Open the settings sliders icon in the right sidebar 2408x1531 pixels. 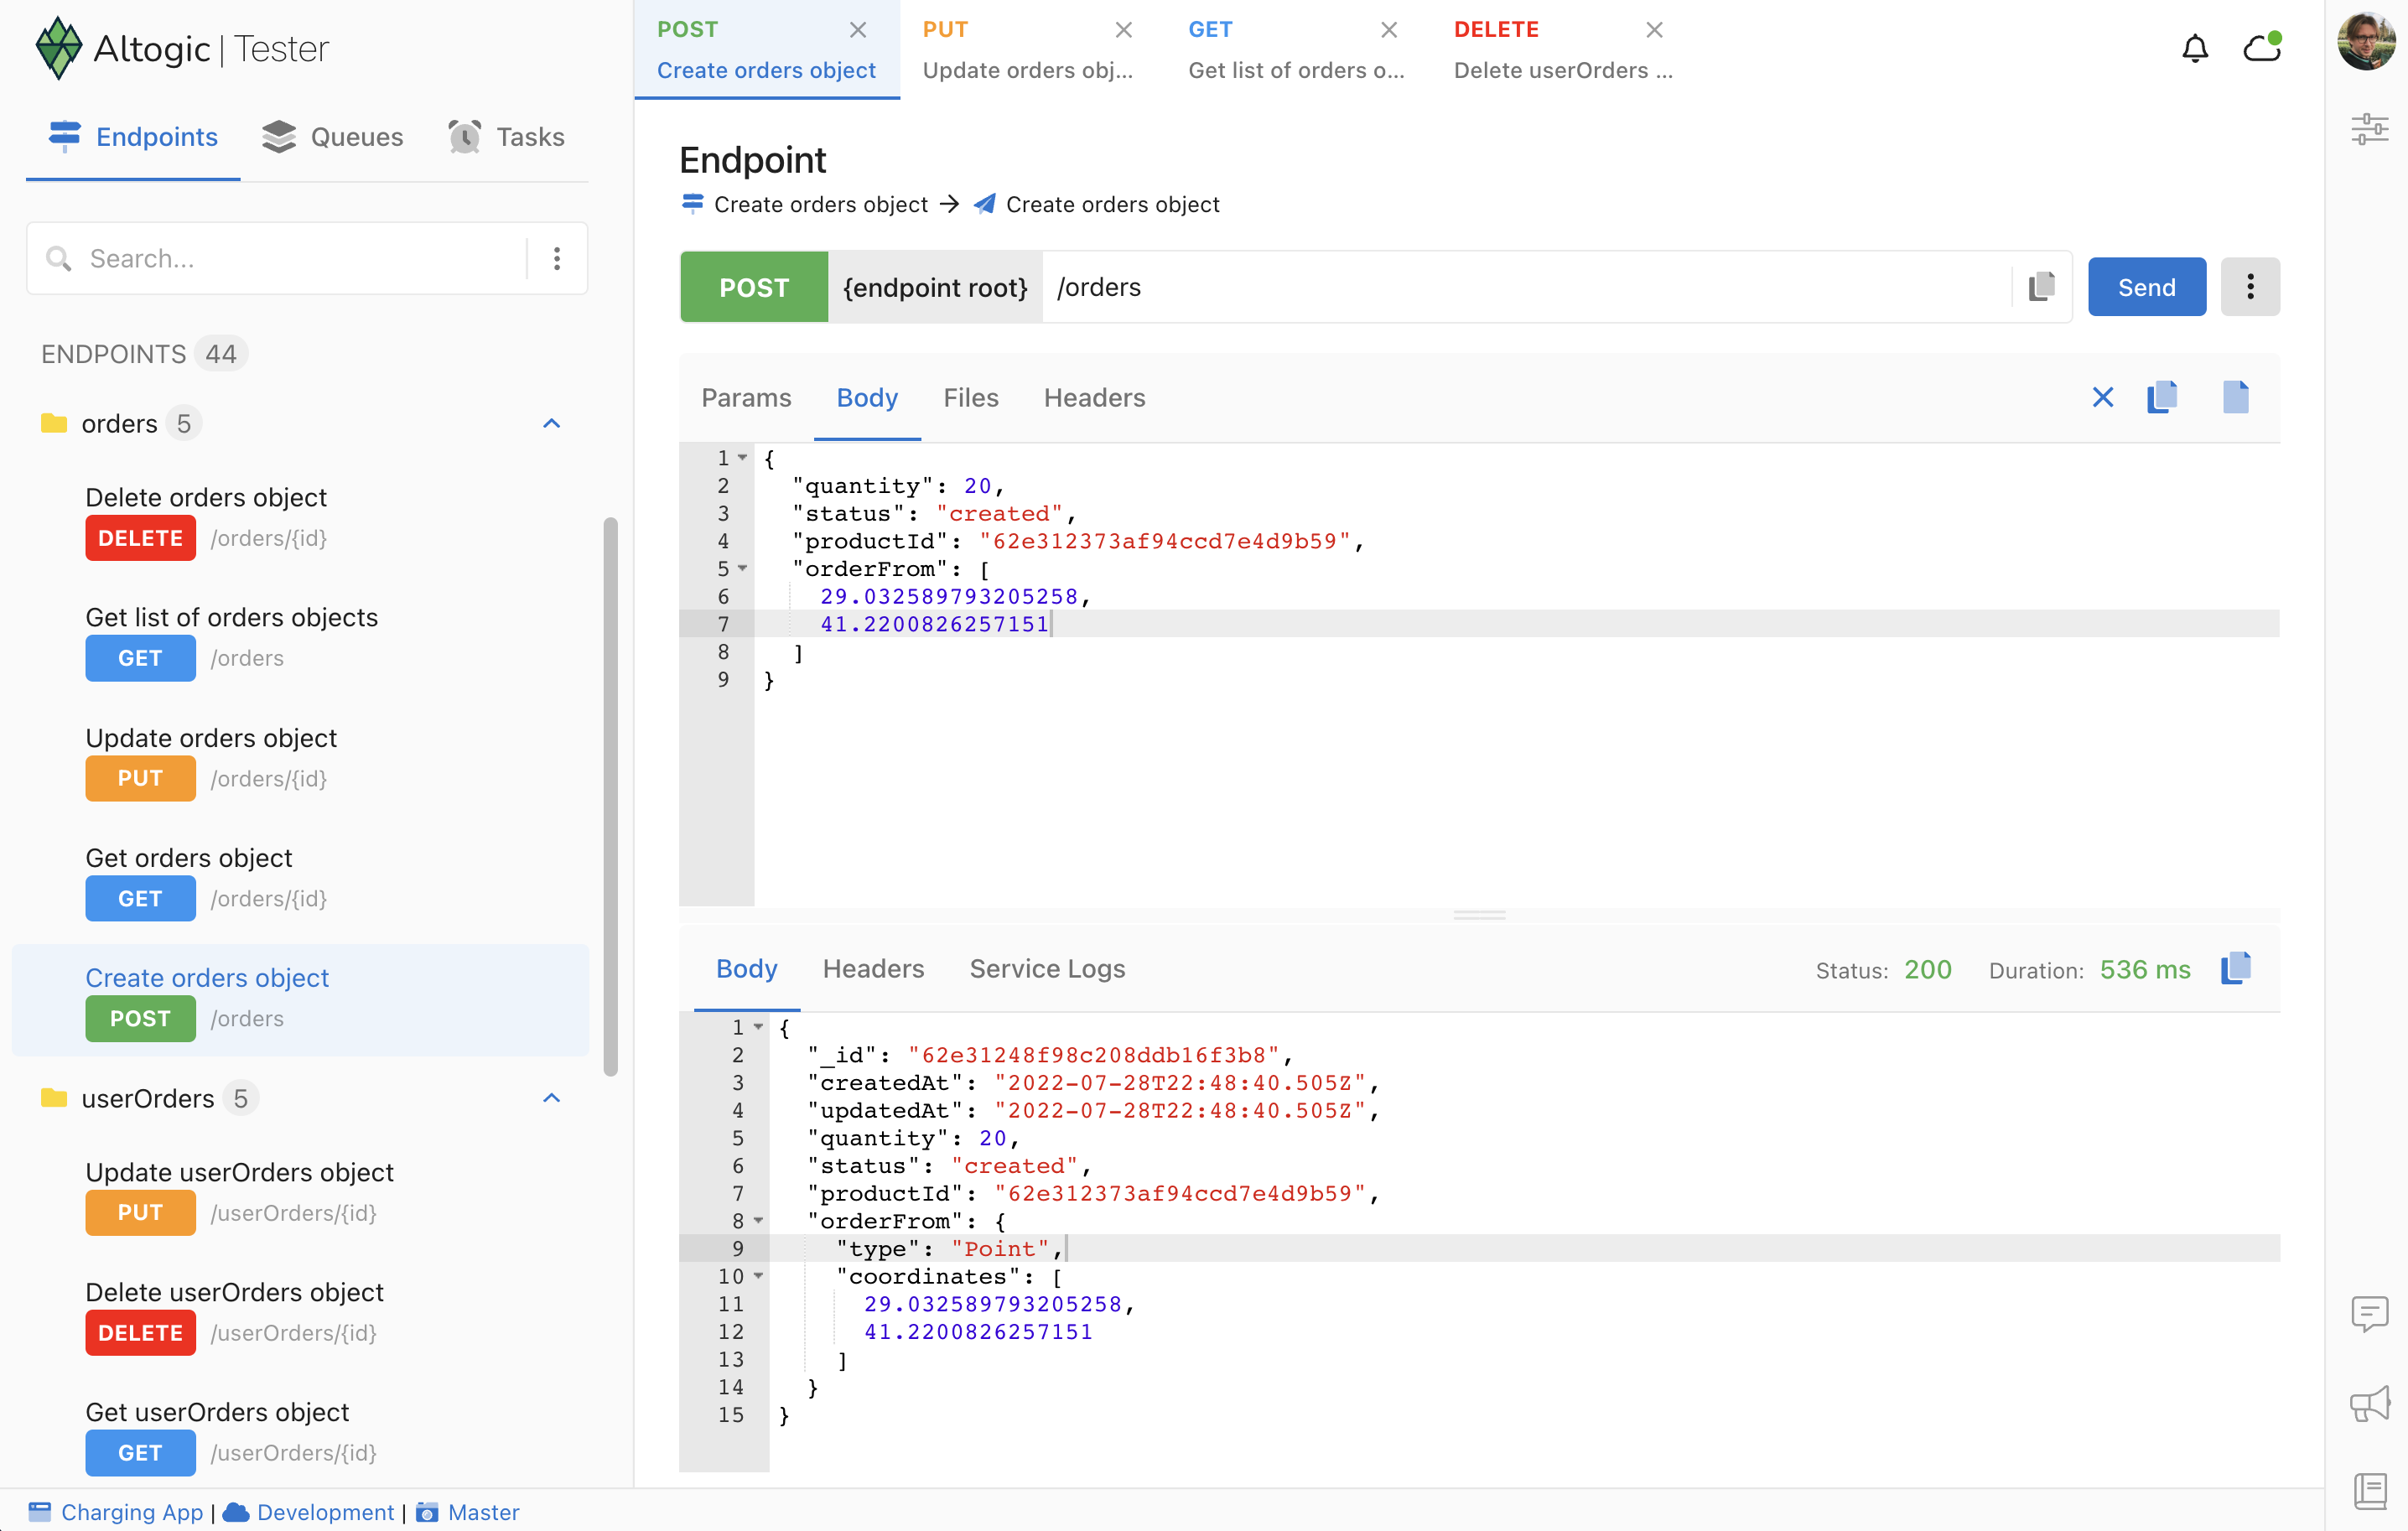[x=2369, y=129]
